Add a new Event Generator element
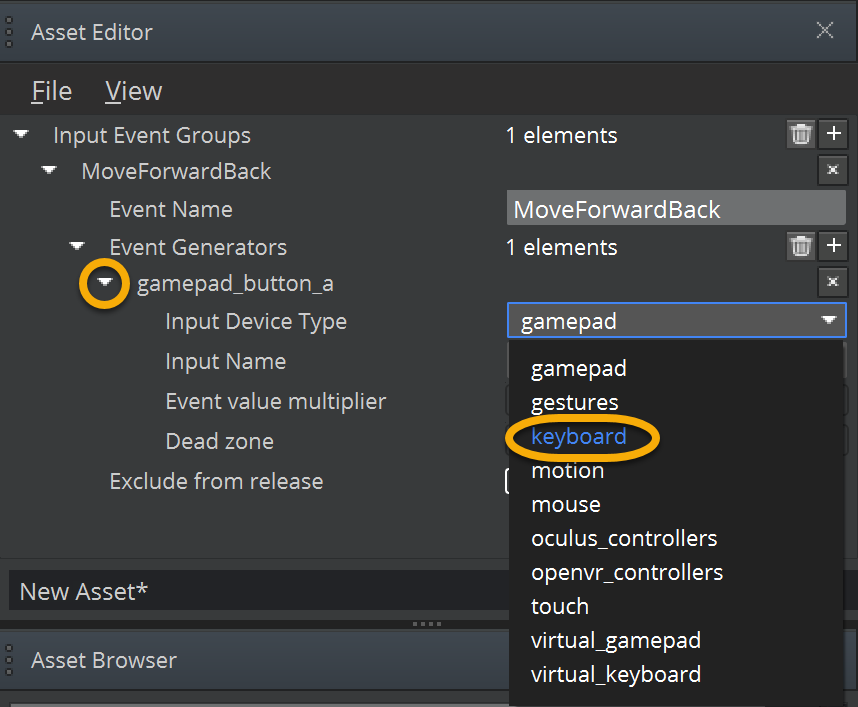The height and width of the screenshot is (707, 858). coord(833,246)
